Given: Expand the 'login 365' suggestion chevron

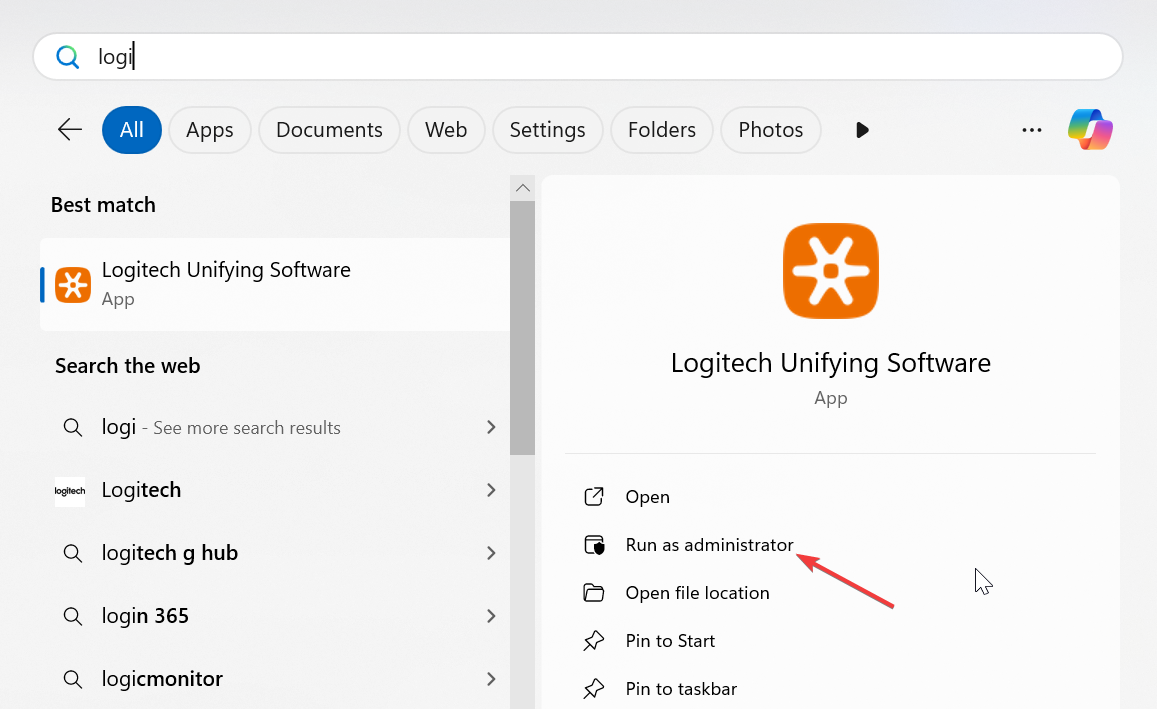Looking at the screenshot, I should pos(491,616).
